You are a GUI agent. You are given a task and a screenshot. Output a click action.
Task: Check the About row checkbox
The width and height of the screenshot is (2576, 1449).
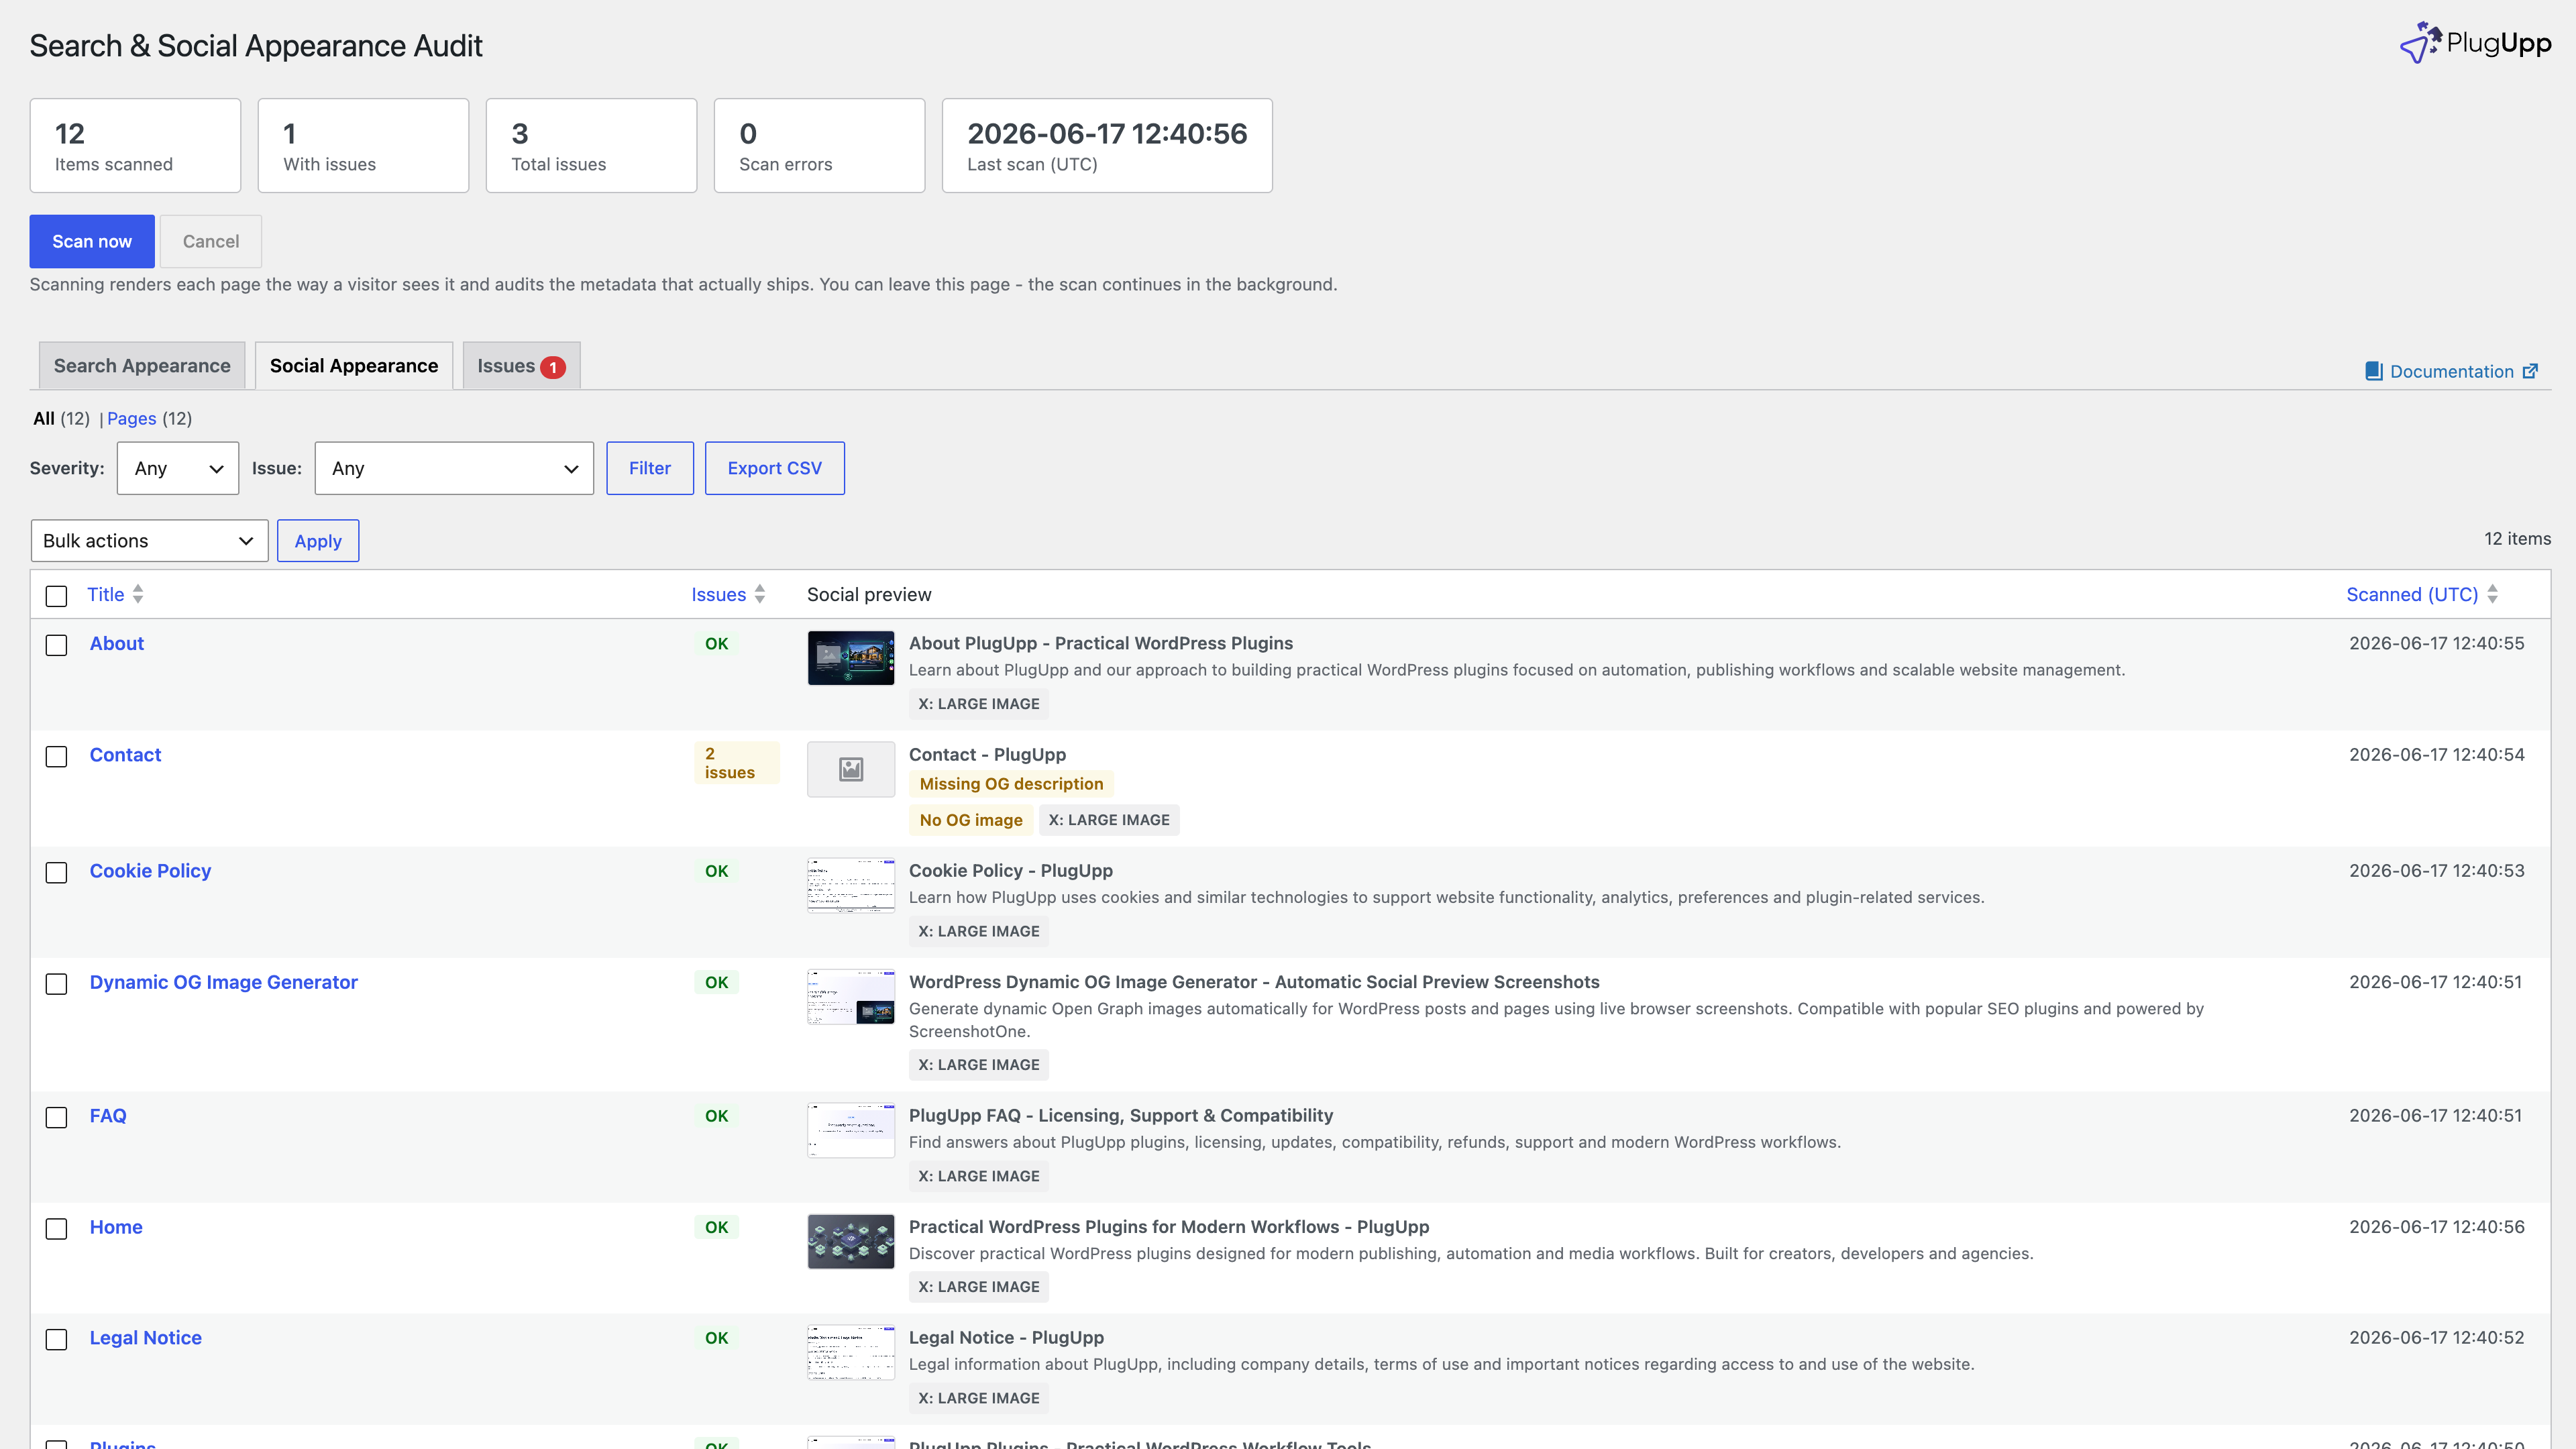point(57,645)
